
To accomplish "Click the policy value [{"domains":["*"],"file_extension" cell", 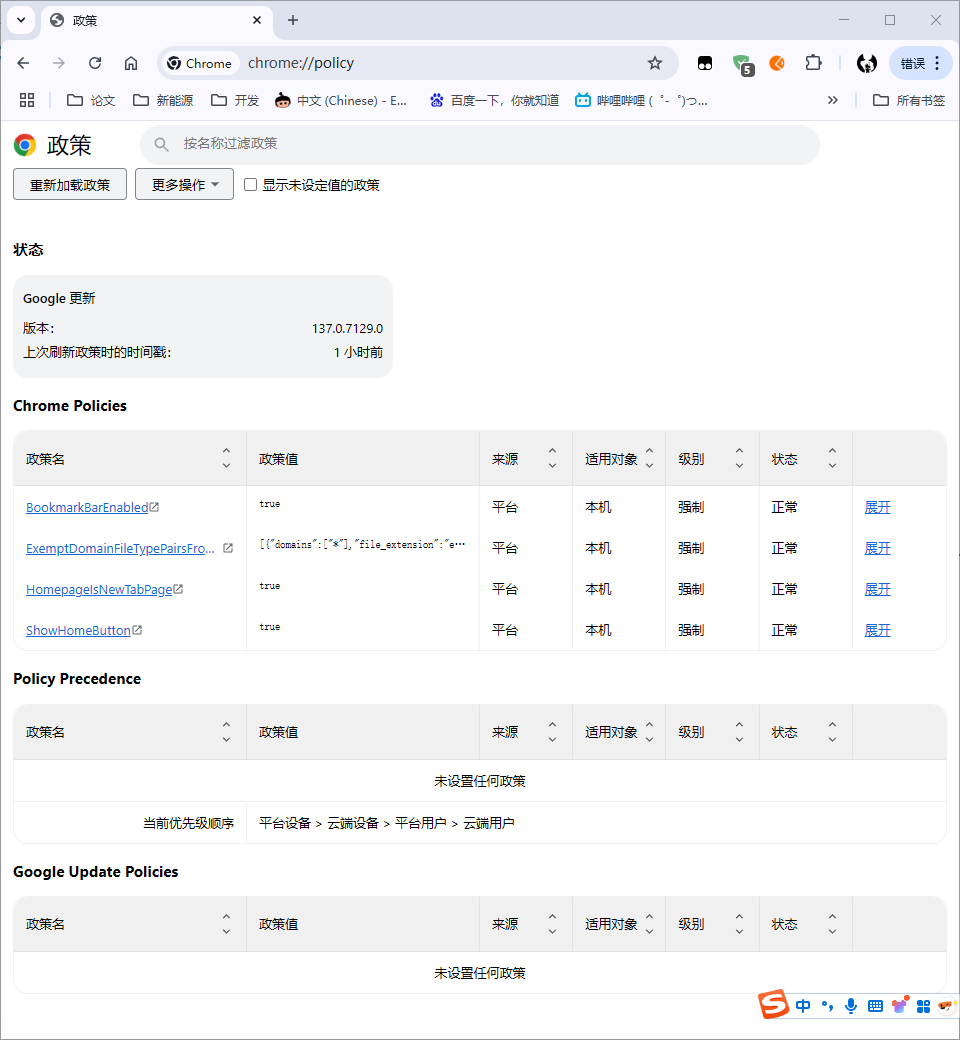I will [362, 545].
